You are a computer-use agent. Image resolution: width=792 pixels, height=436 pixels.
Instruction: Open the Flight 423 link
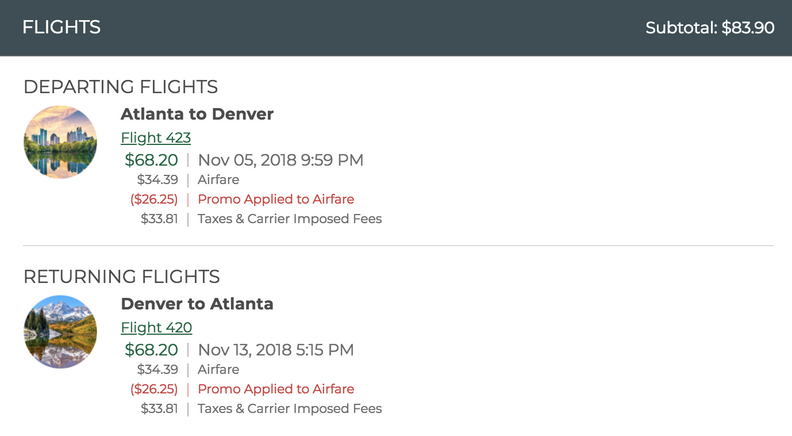155,138
